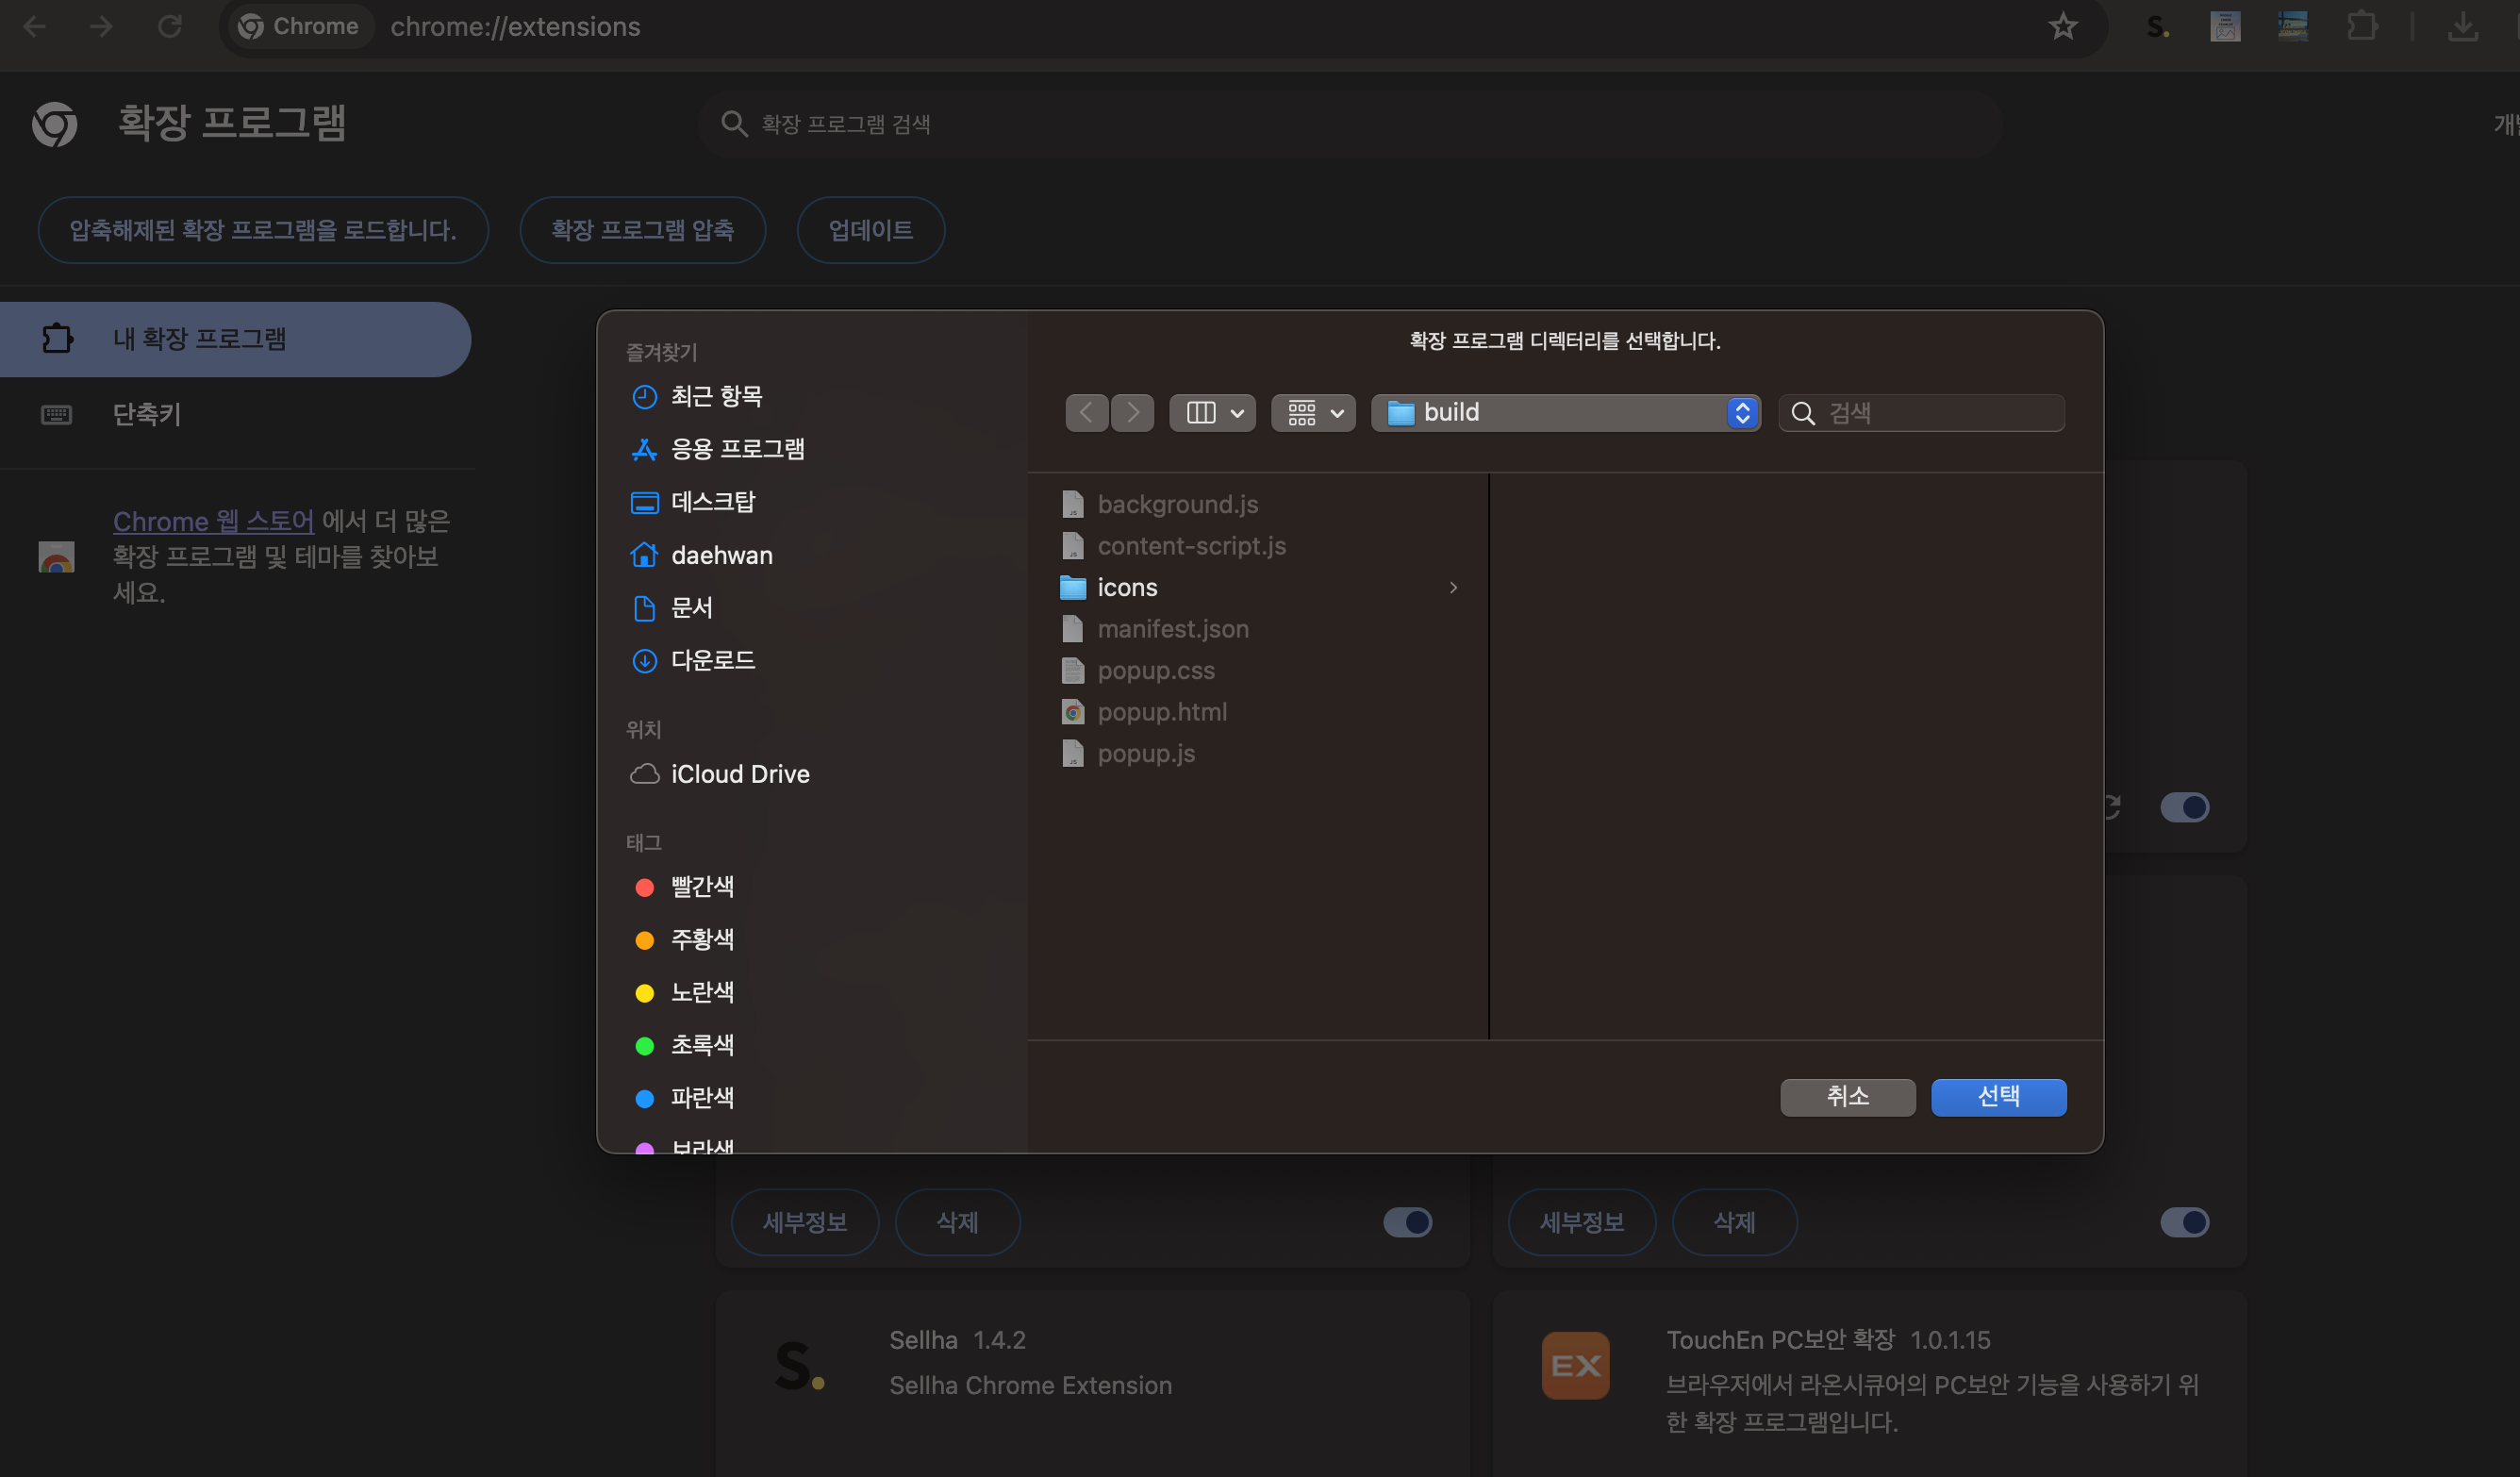The image size is (2520, 1477).
Task: Go back with dialog's back arrow
Action: point(1086,413)
